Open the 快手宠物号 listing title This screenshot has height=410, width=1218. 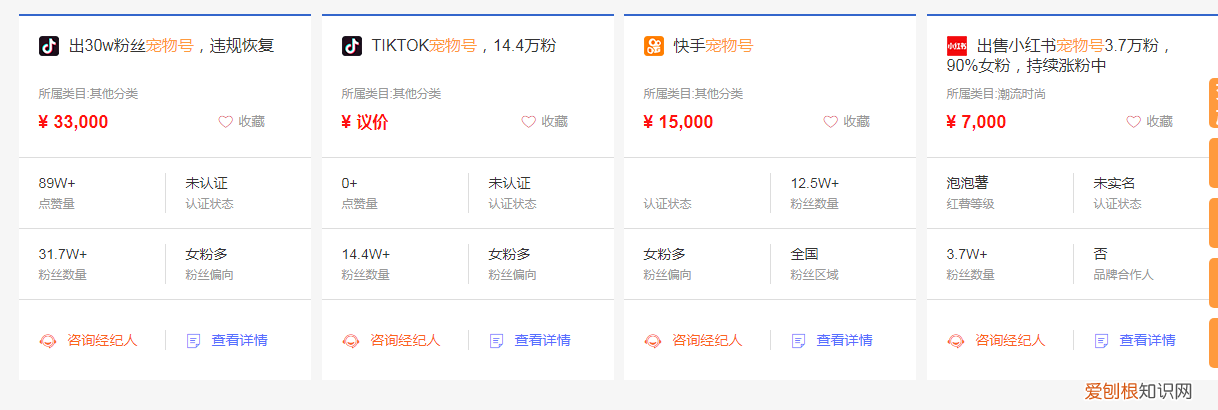pyautogui.click(x=713, y=46)
